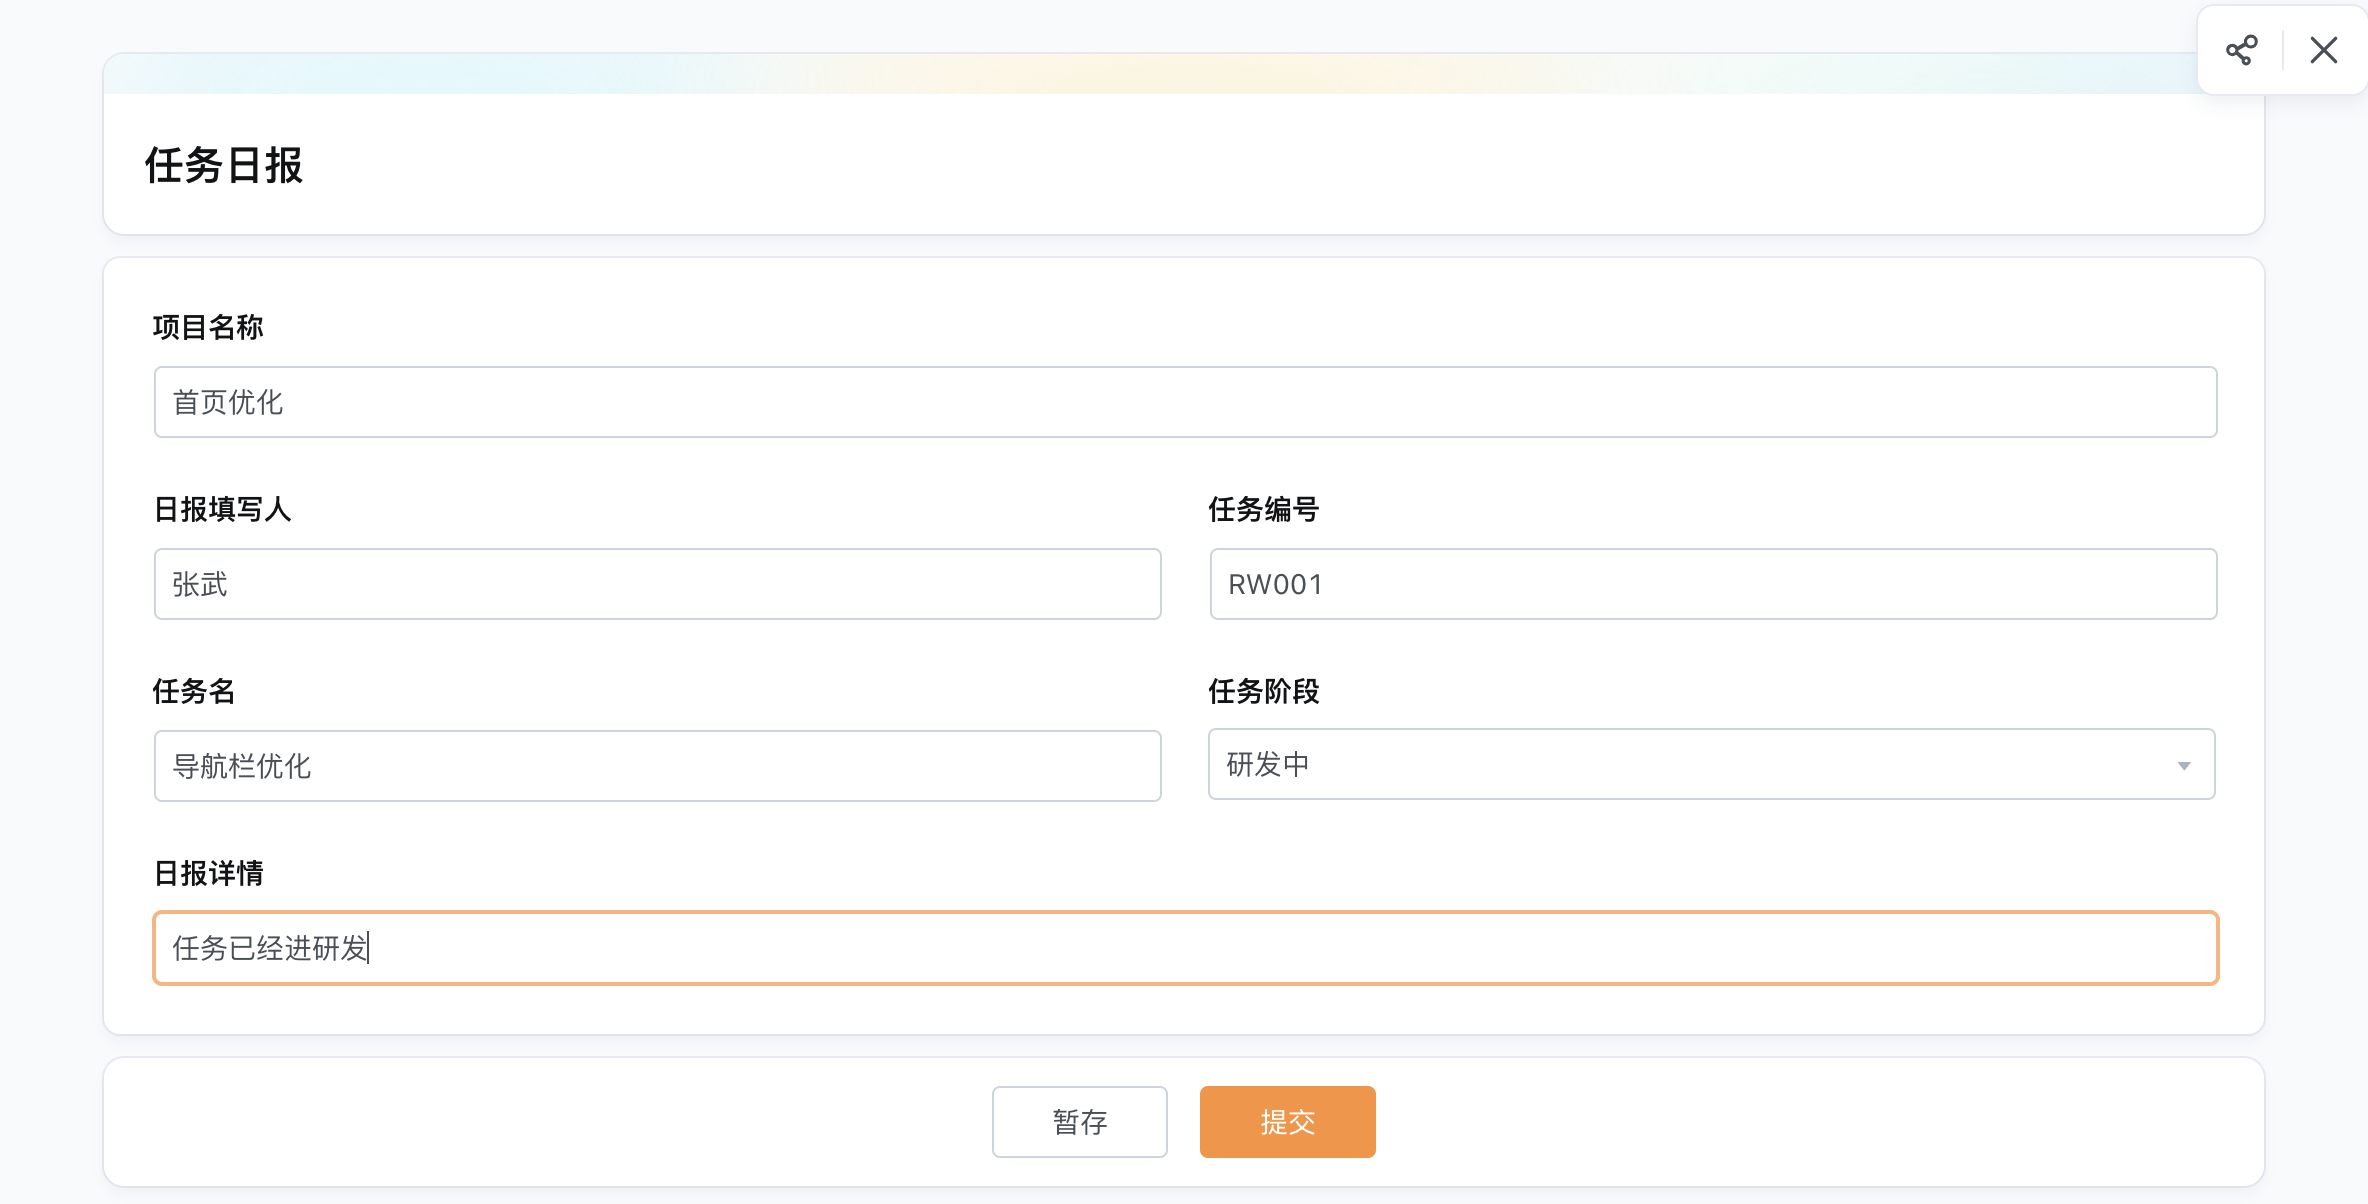Image resolution: width=2368 pixels, height=1204 pixels.
Task: Click the 任务名 label
Action: click(194, 691)
